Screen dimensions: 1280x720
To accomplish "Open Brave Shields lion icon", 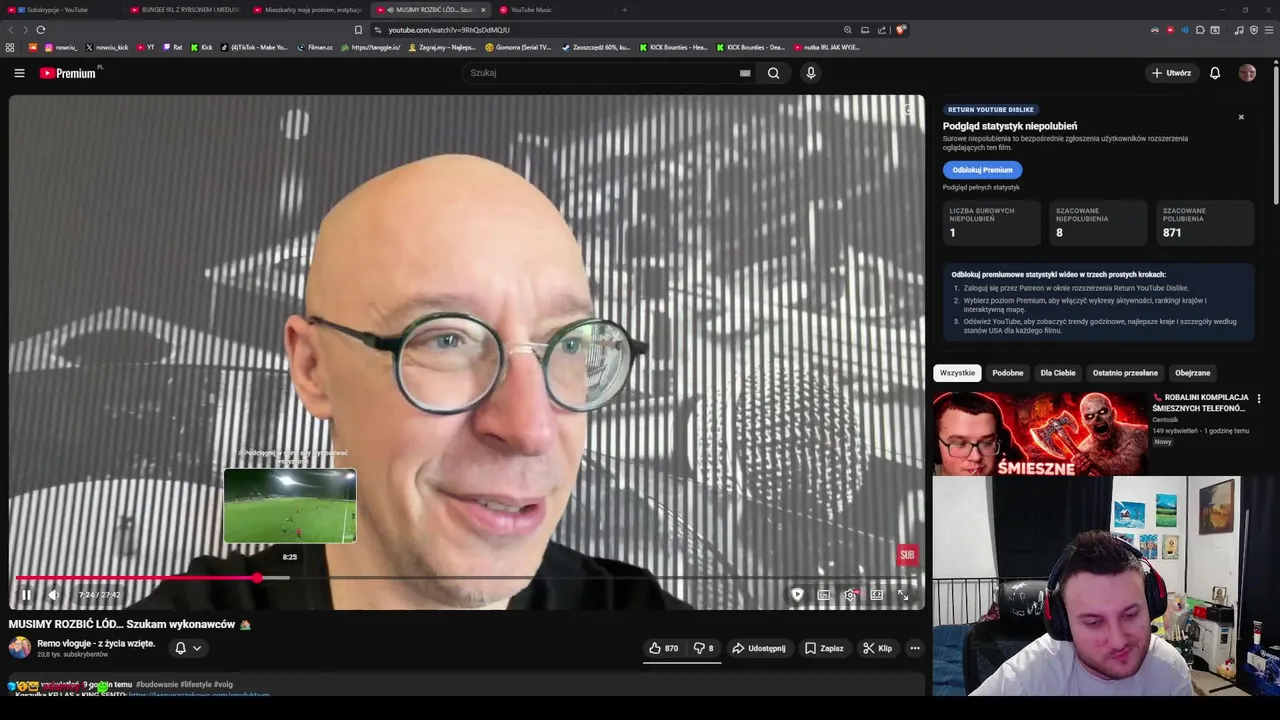I will 901,30.
